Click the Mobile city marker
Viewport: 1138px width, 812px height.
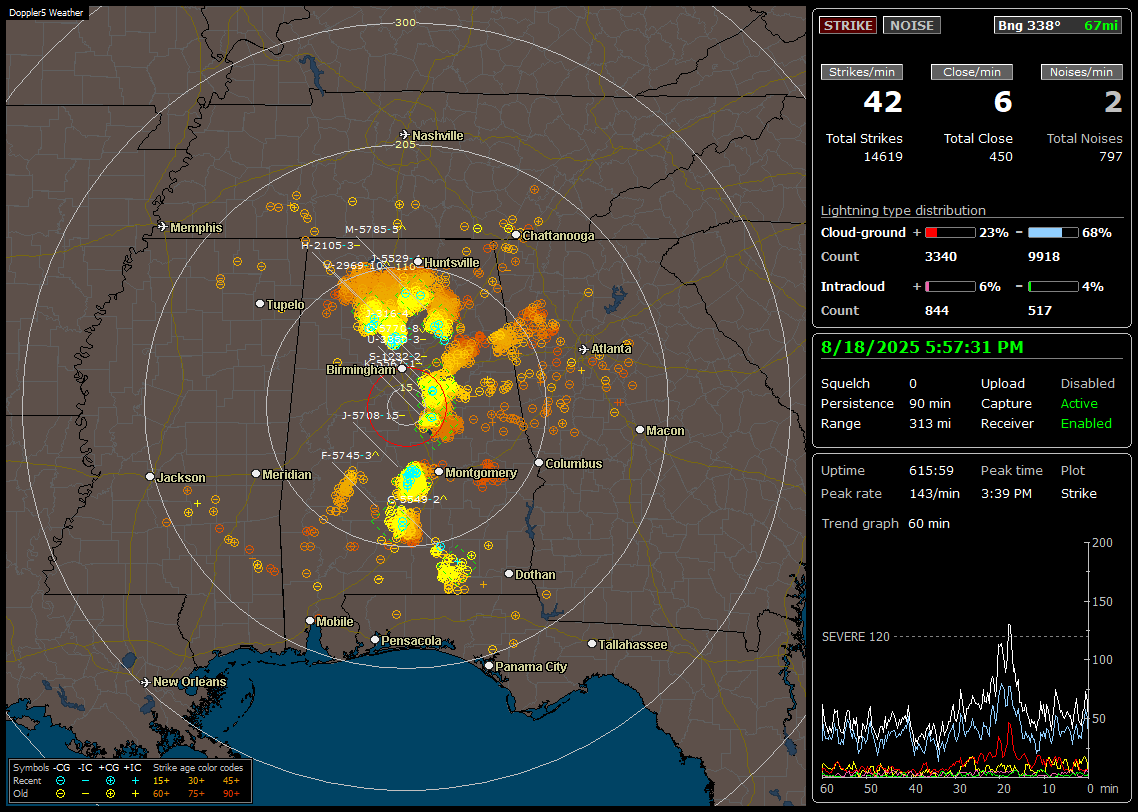(x=310, y=620)
